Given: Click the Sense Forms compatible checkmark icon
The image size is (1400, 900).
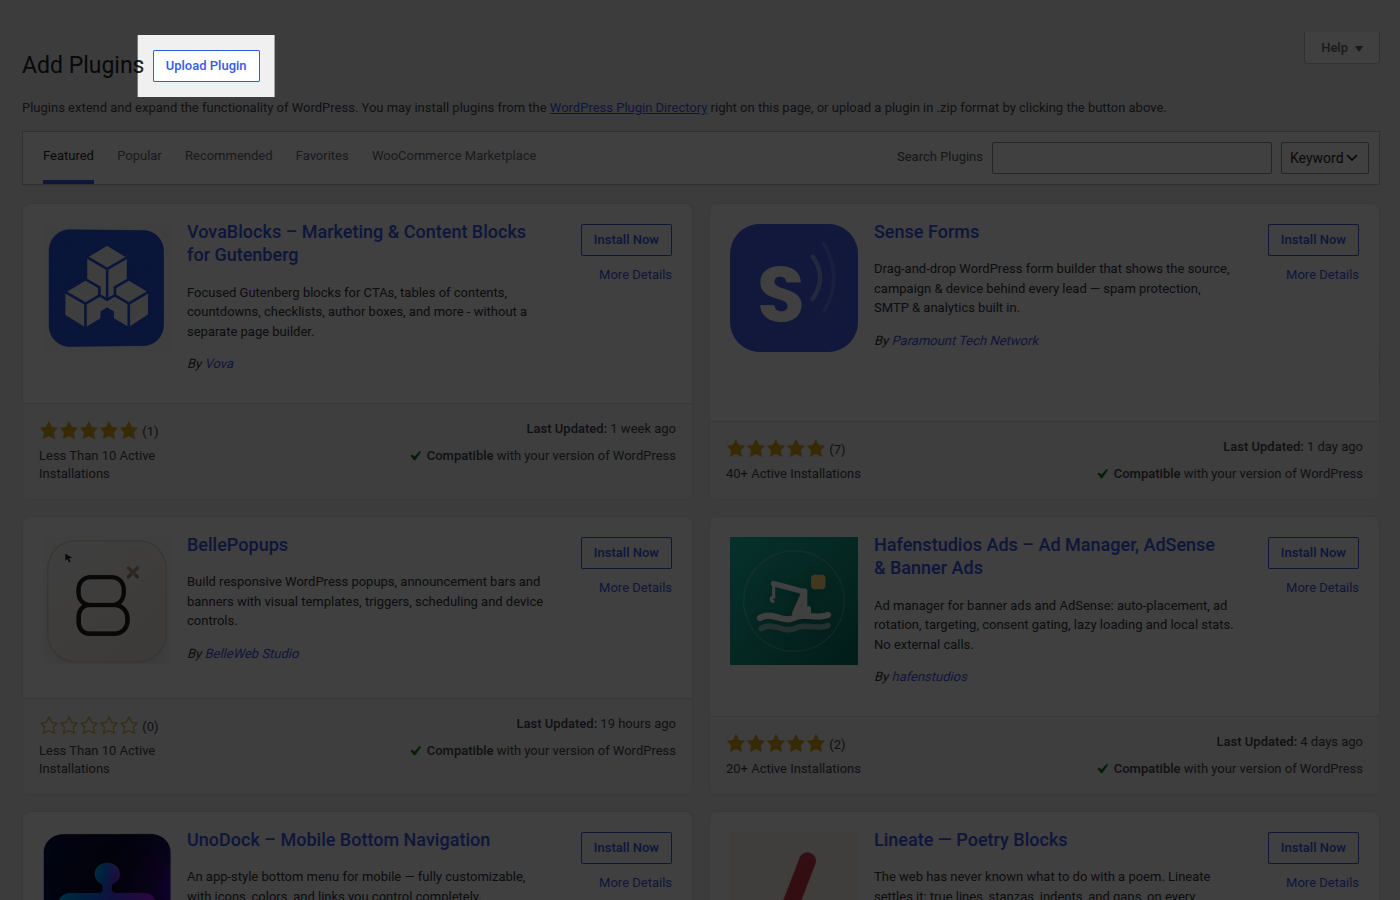Looking at the screenshot, I should pos(1102,474).
